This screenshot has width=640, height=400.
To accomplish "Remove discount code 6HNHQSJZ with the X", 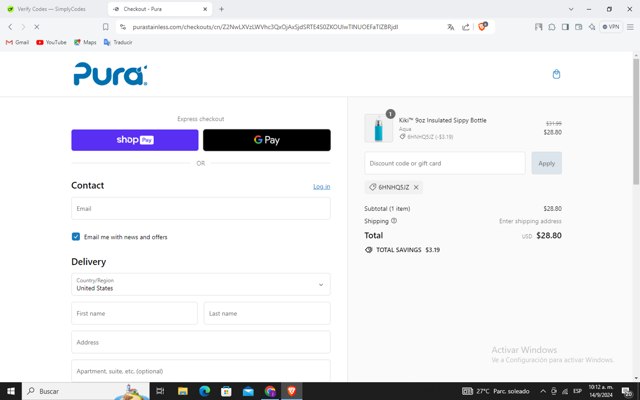I will click(x=416, y=187).
